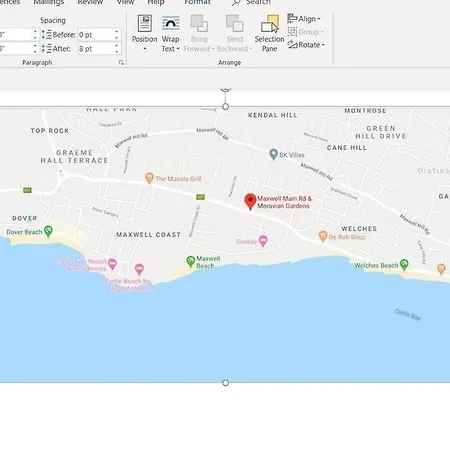Expand the Send Backward dropdown arrow
This screenshot has height=450, width=450.
click(x=251, y=49)
